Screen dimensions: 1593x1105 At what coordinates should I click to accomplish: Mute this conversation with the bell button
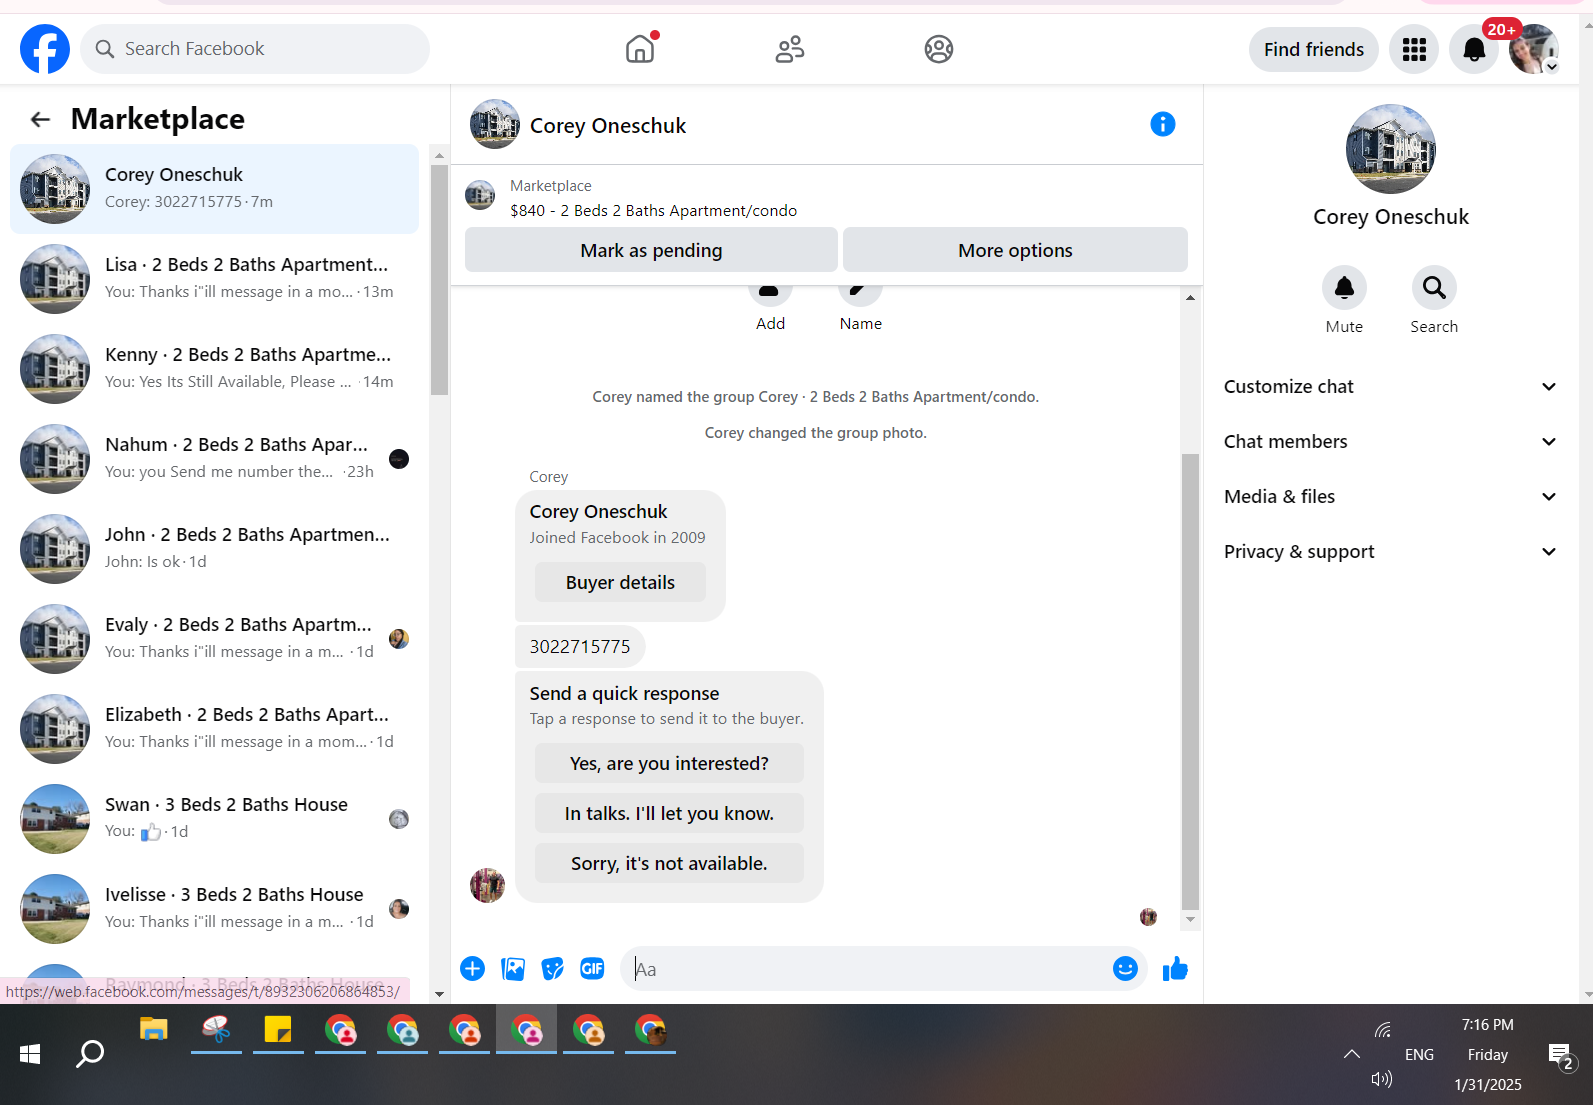pos(1344,288)
